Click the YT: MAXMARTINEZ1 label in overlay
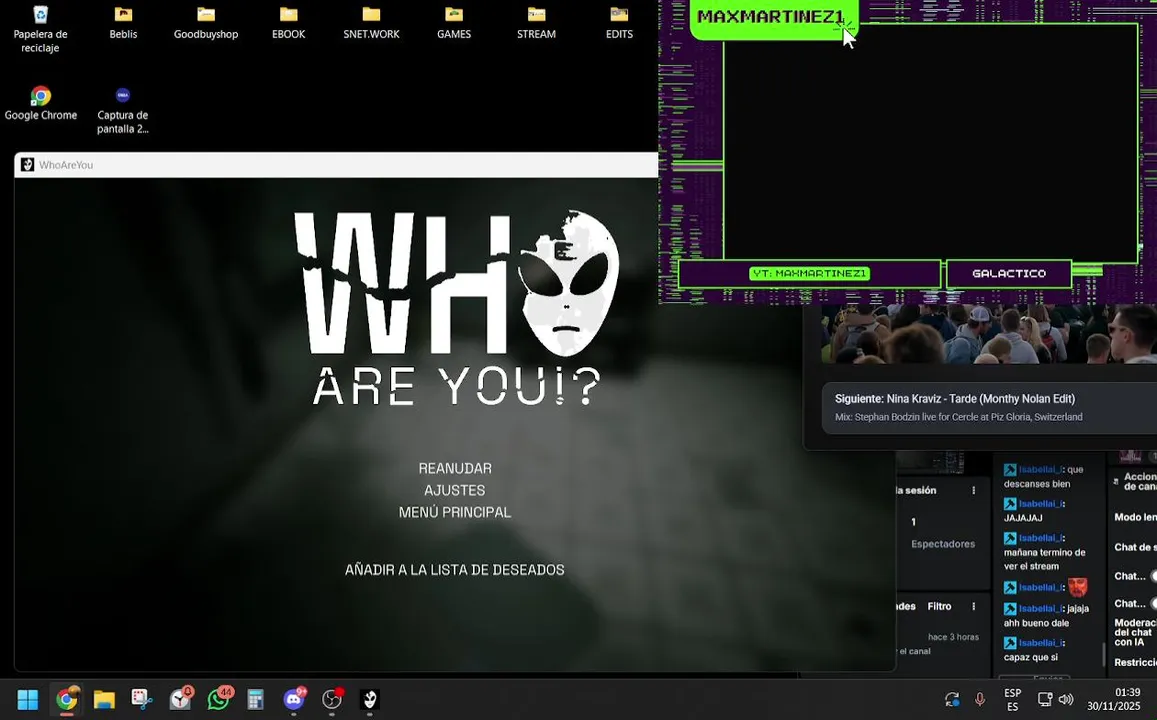The width and height of the screenshot is (1157, 720). tap(809, 274)
